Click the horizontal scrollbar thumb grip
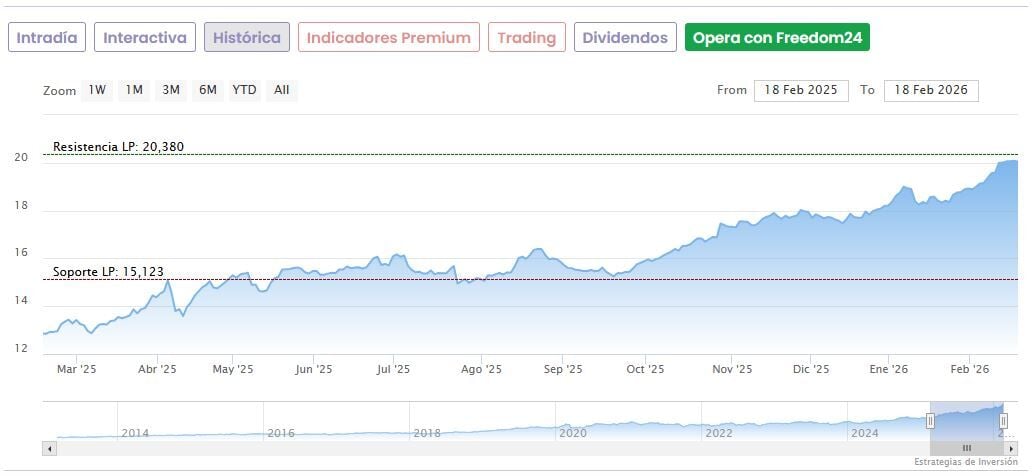This screenshot has width=1036, height=476. (967, 449)
